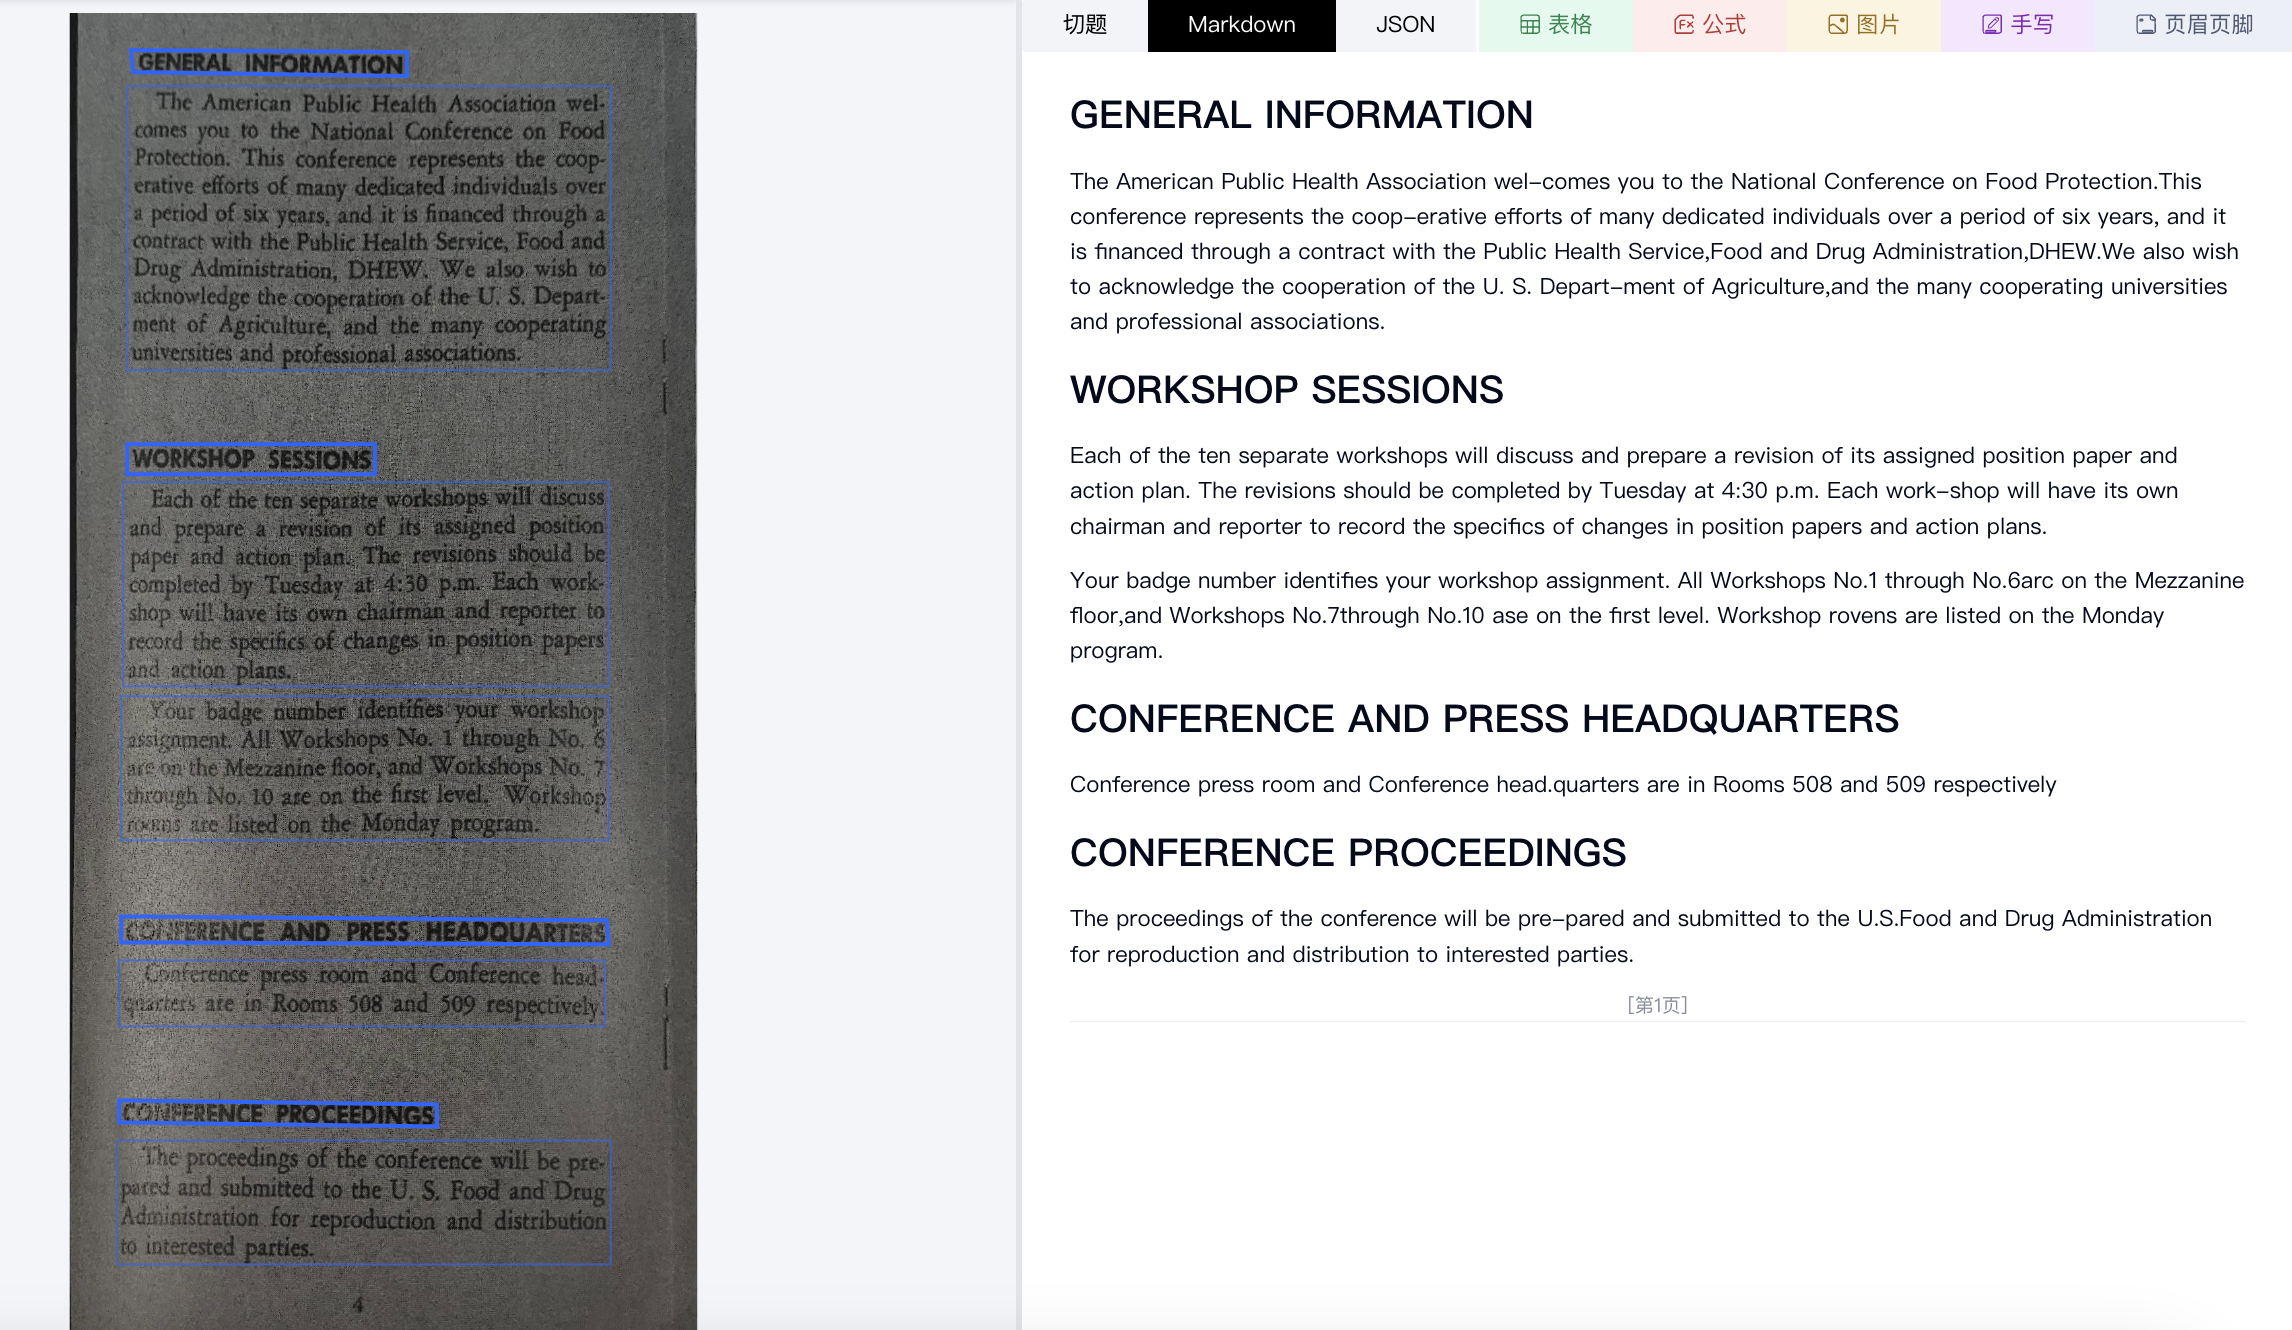Open the JSON tab
Screen dimensions: 2292x1330
coord(1405,25)
